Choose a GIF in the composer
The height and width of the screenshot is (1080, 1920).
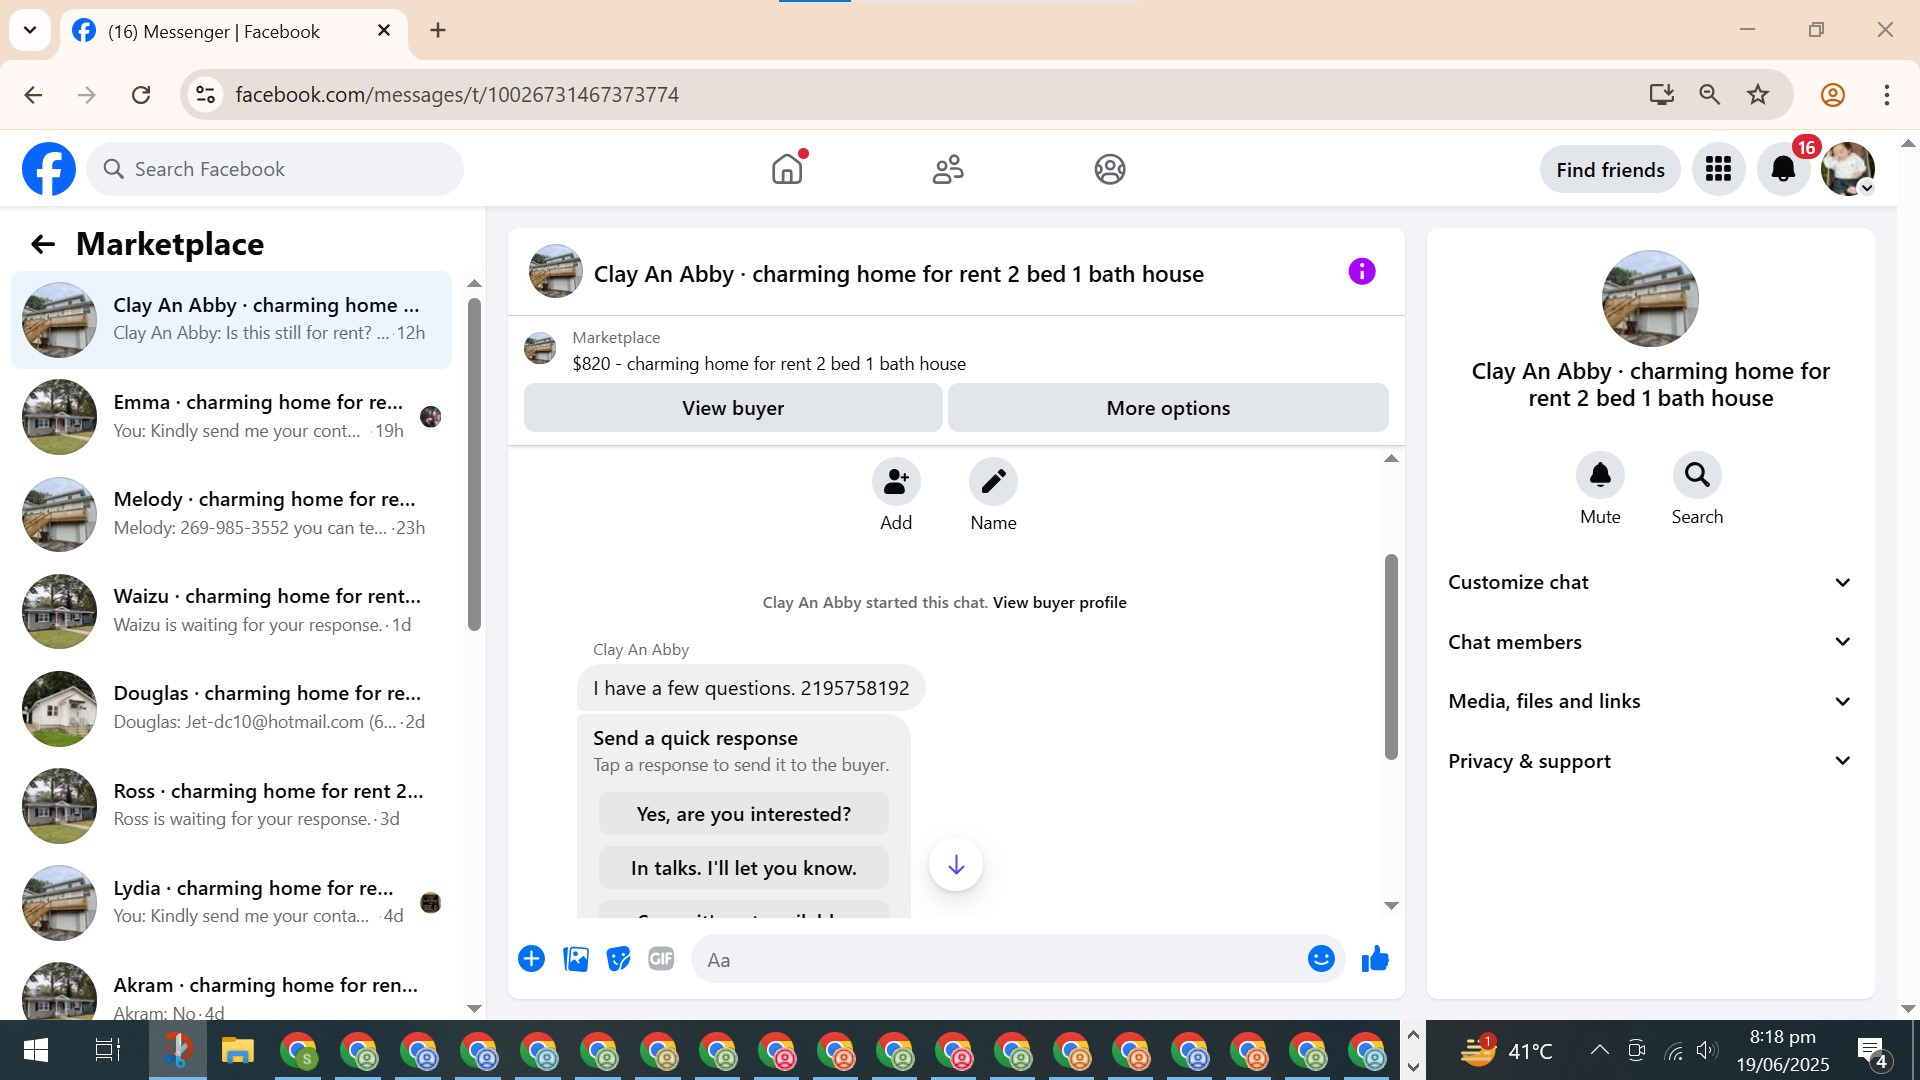pyautogui.click(x=661, y=959)
